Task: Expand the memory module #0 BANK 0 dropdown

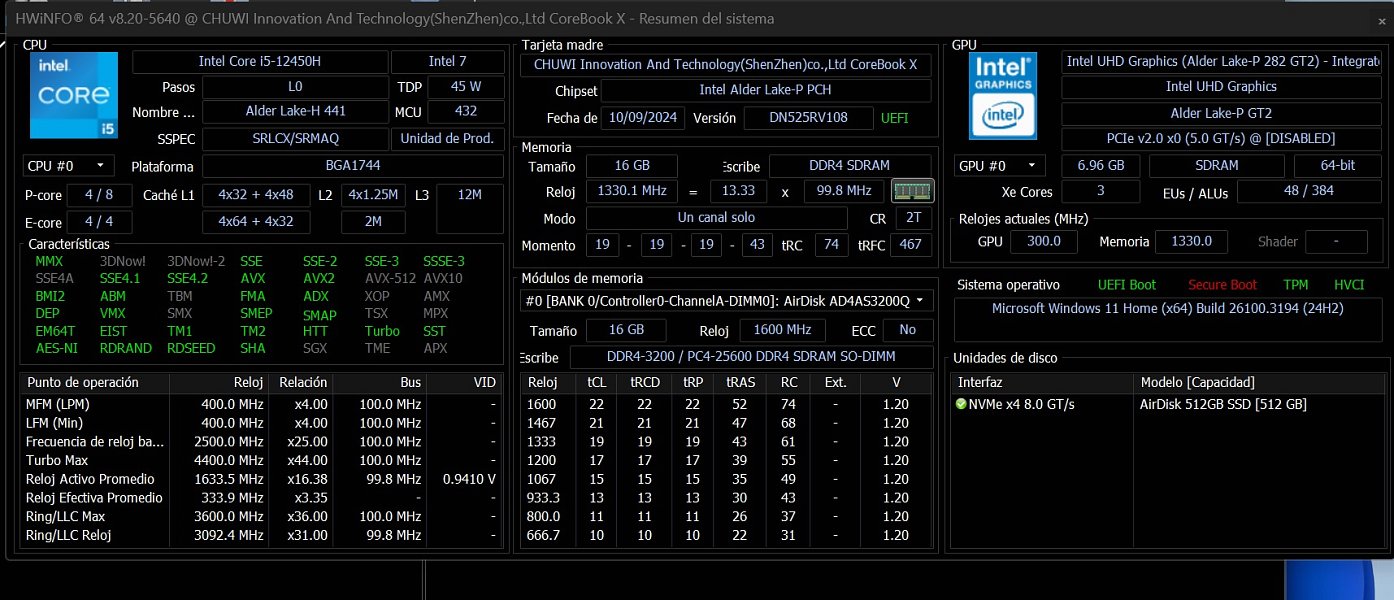Action: [727, 300]
